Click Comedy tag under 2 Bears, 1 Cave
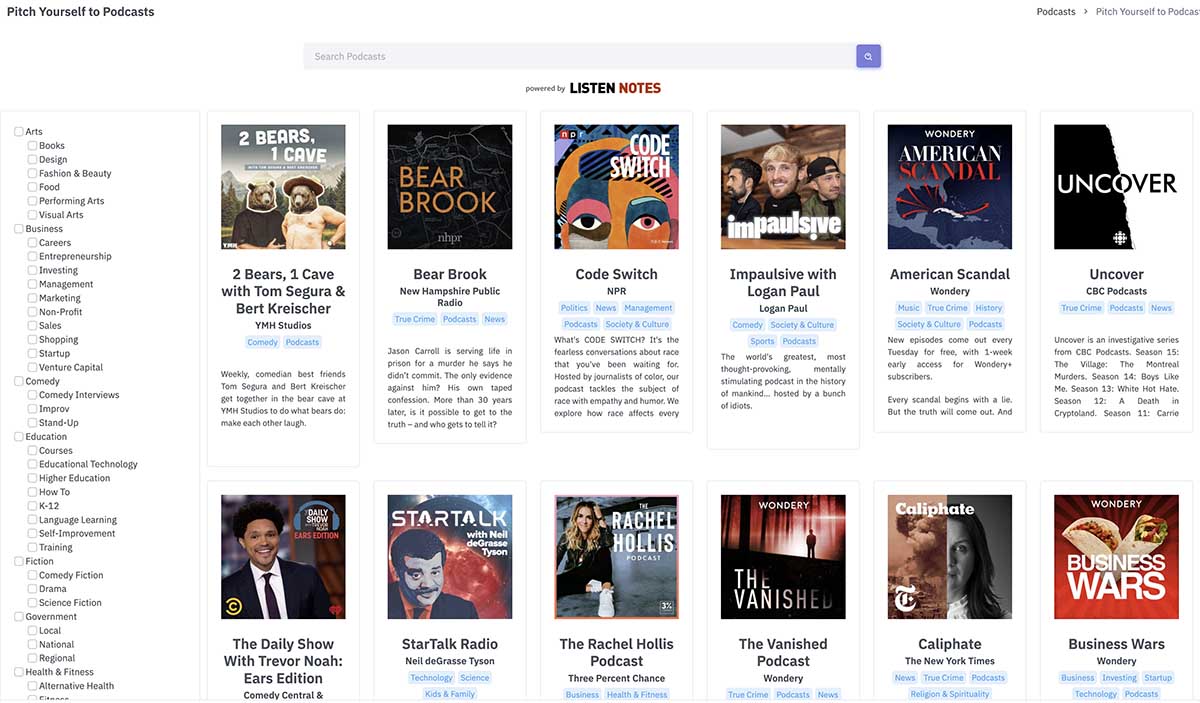Image resolution: width=1200 pixels, height=703 pixels. 263,342
